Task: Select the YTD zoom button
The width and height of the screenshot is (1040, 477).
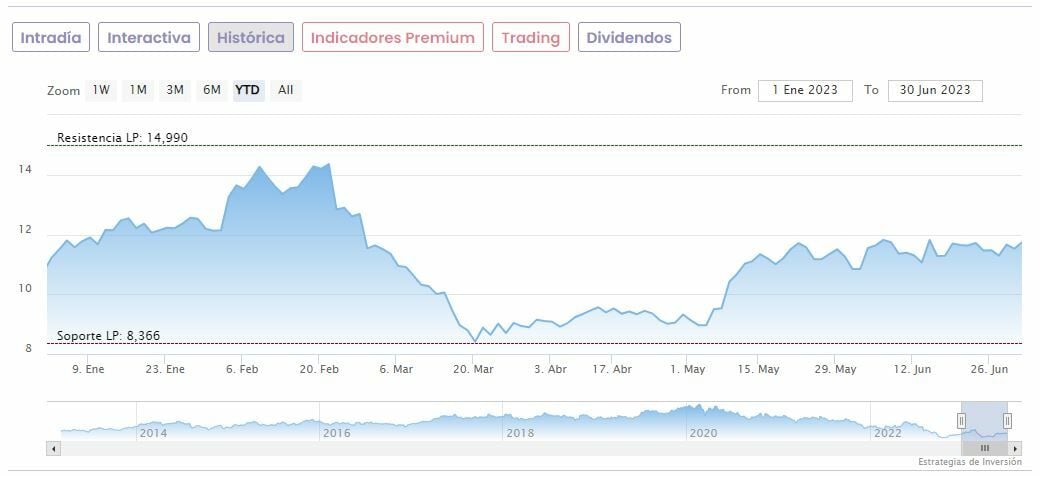Action: point(247,90)
